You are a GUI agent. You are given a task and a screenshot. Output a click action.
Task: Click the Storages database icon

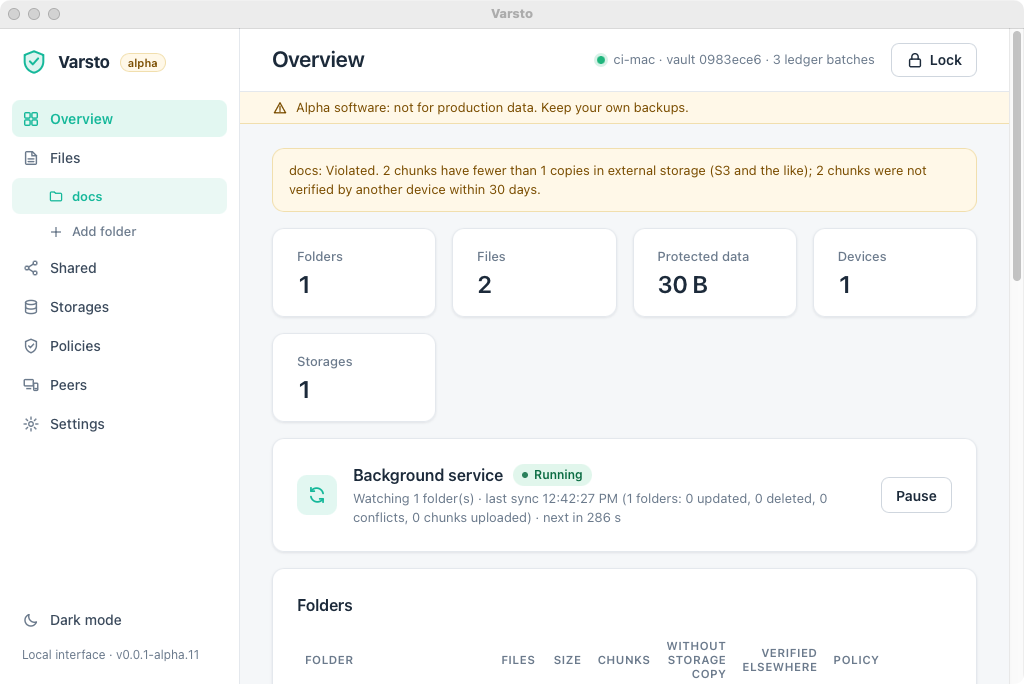pos(31,307)
